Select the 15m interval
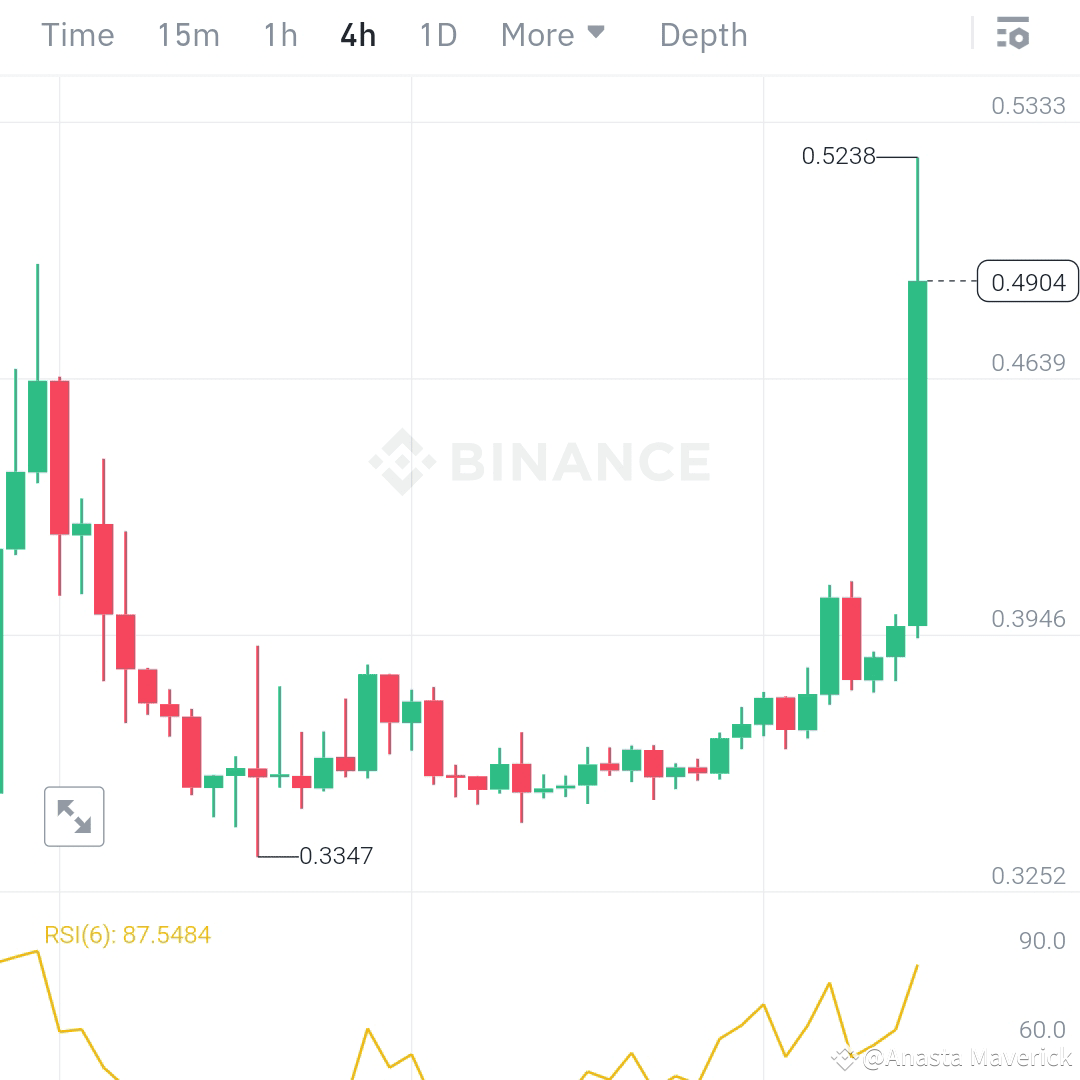 click(x=188, y=35)
